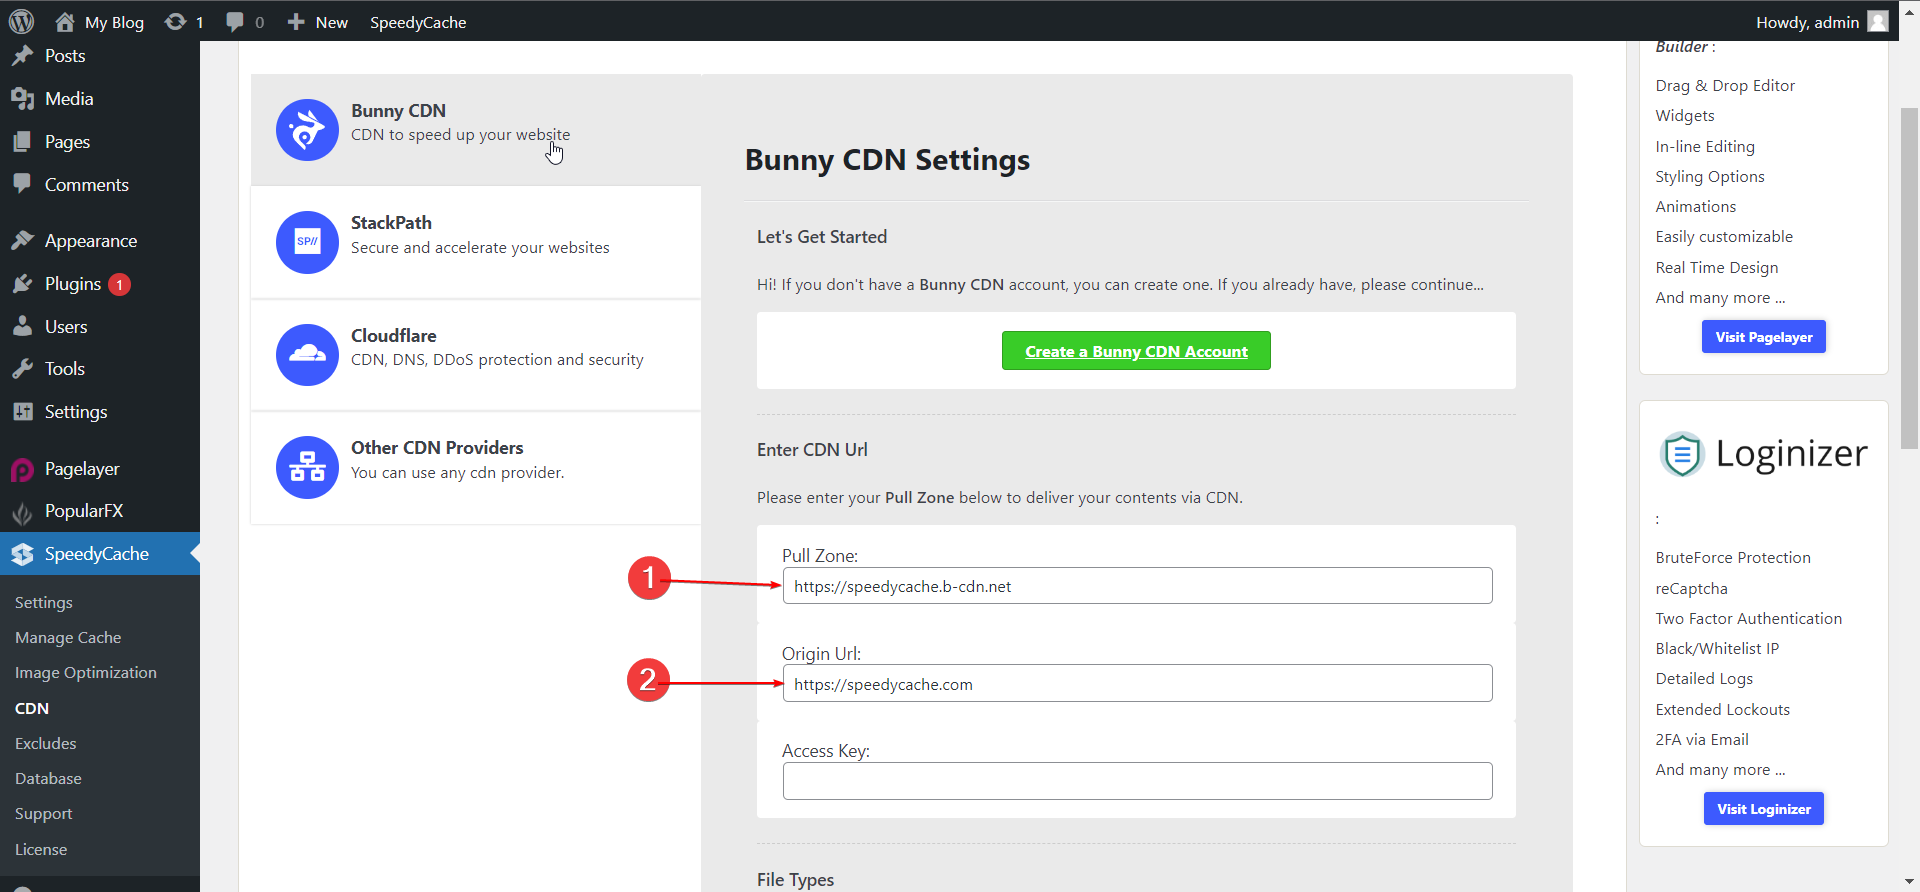This screenshot has height=892, width=1920.
Task: Click the Users icon in sidebar
Action: tap(22, 327)
